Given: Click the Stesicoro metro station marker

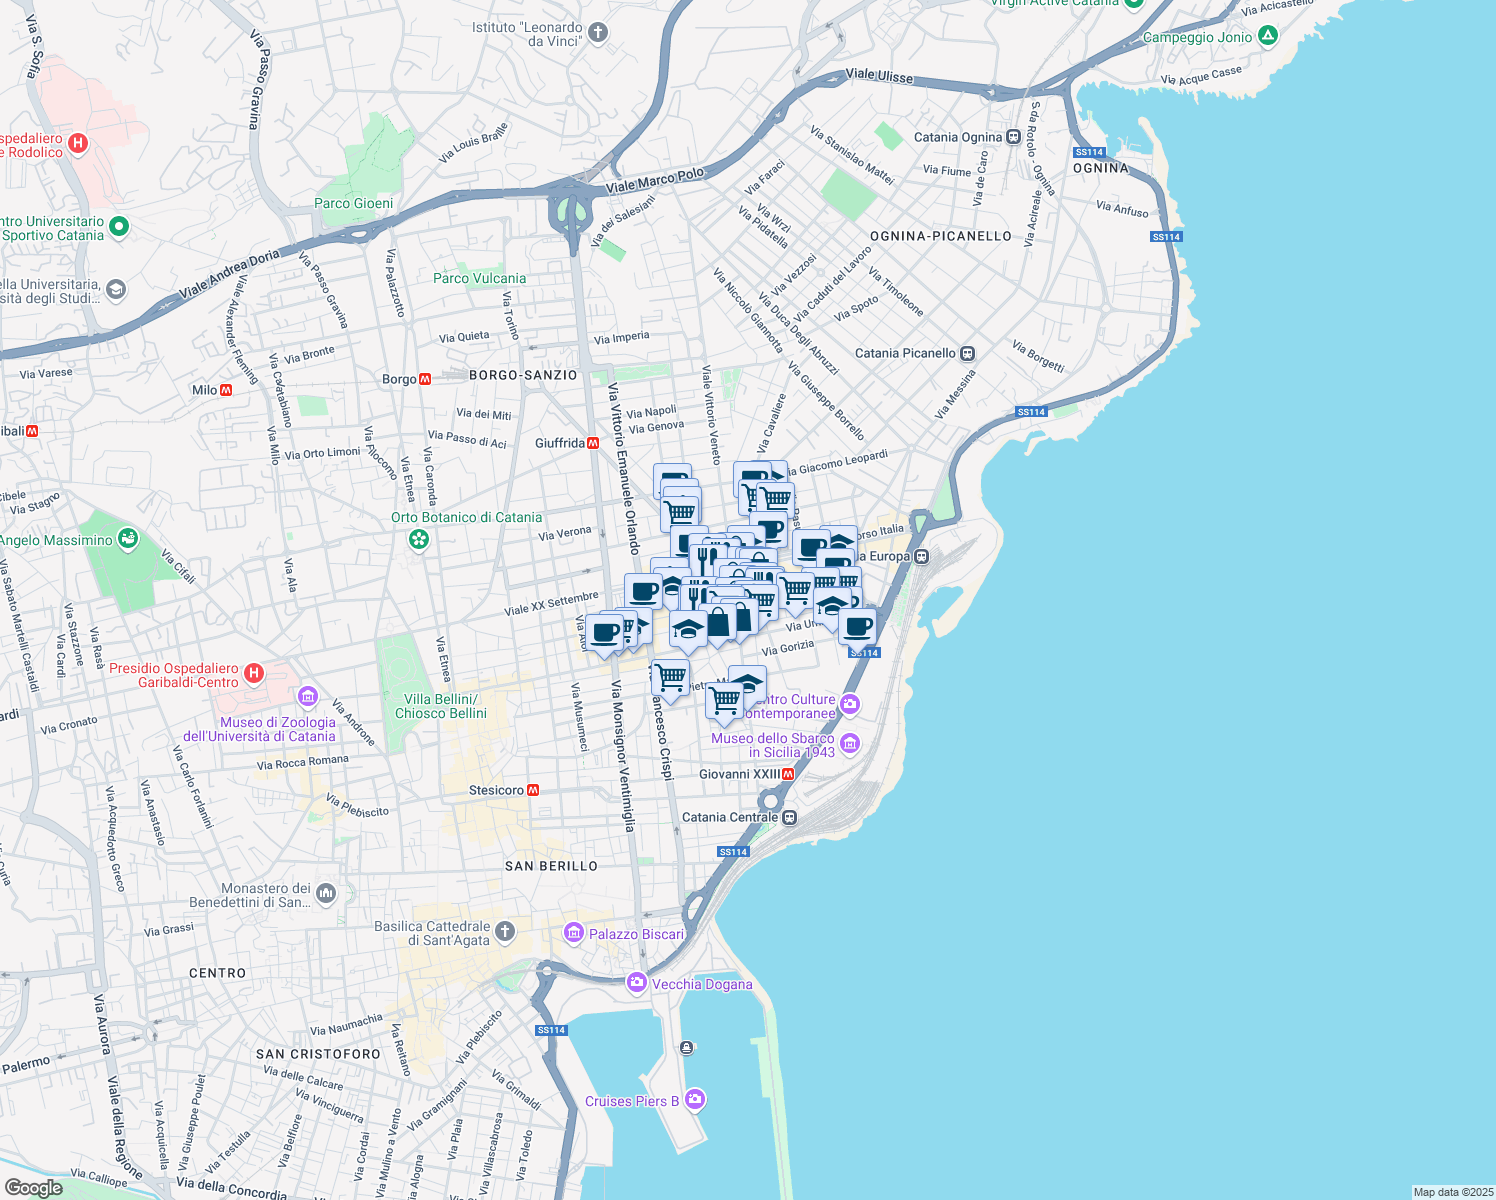Looking at the screenshot, I should [x=533, y=790].
